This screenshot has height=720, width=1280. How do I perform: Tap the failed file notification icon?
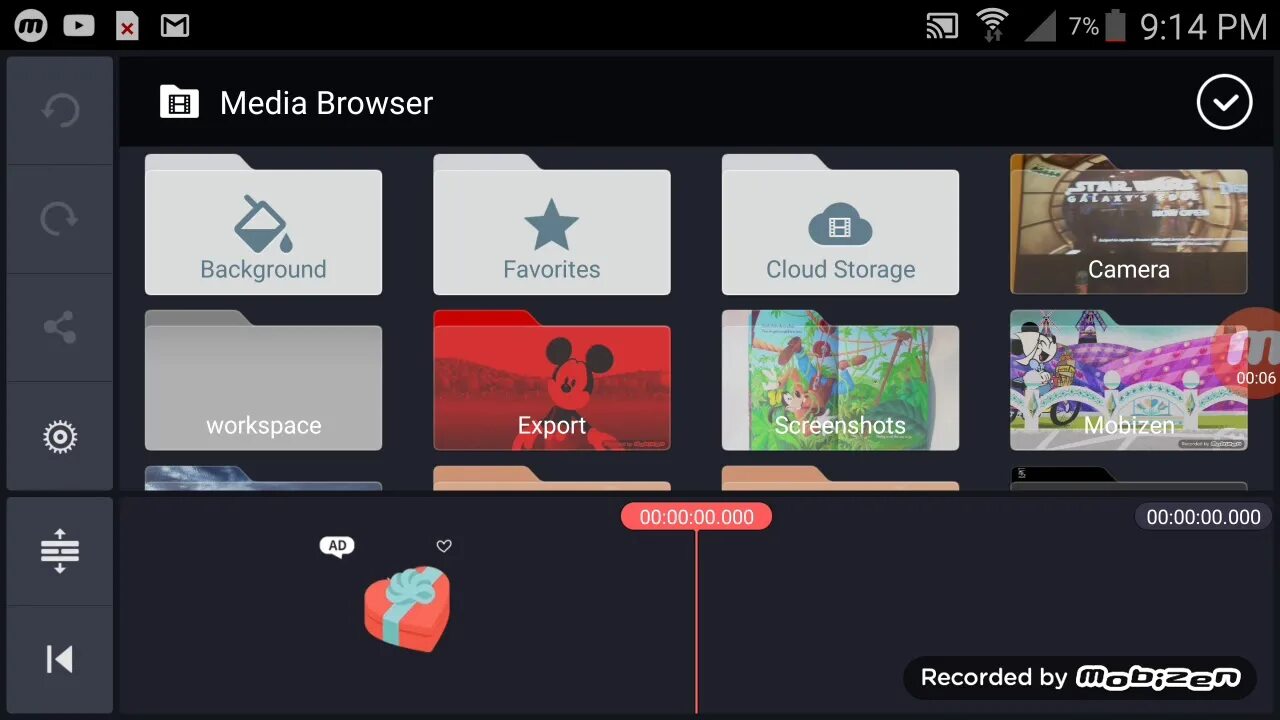[x=127, y=26]
